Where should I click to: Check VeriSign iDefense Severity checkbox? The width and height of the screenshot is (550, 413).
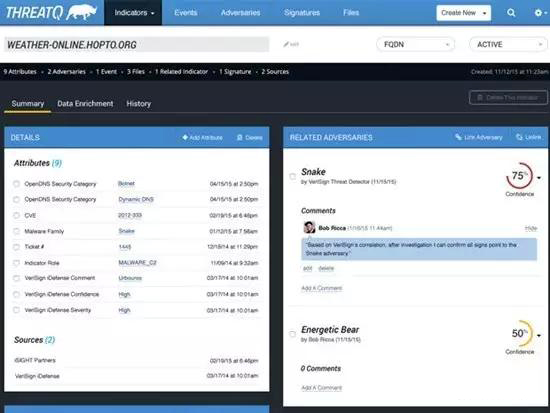(16, 310)
